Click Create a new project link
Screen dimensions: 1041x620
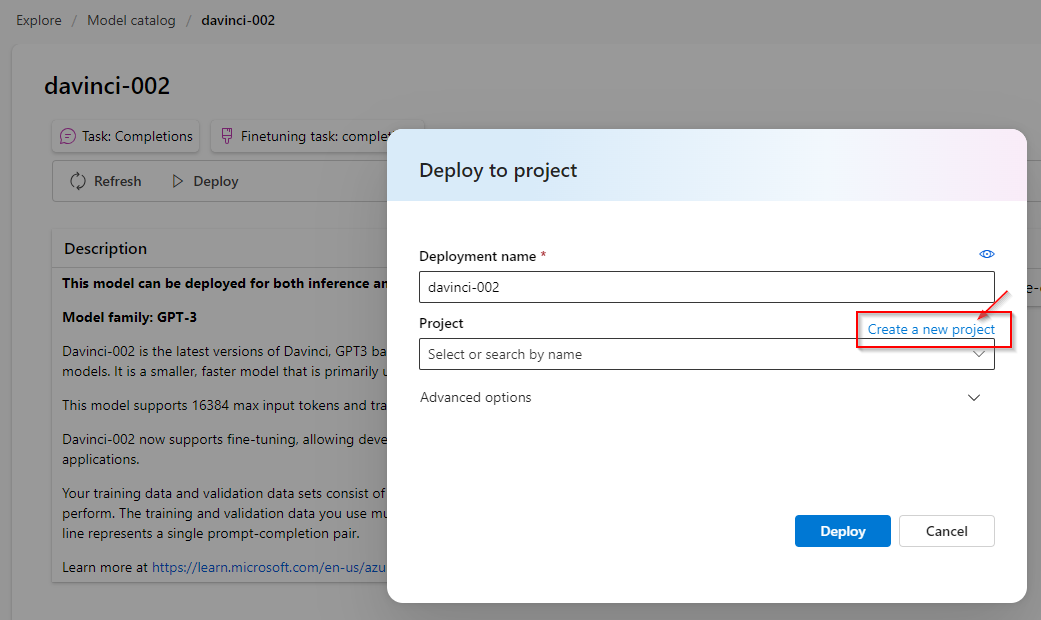[931, 328]
